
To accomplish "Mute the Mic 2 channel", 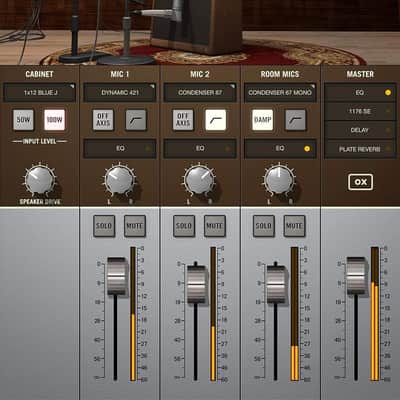I will (215, 226).
